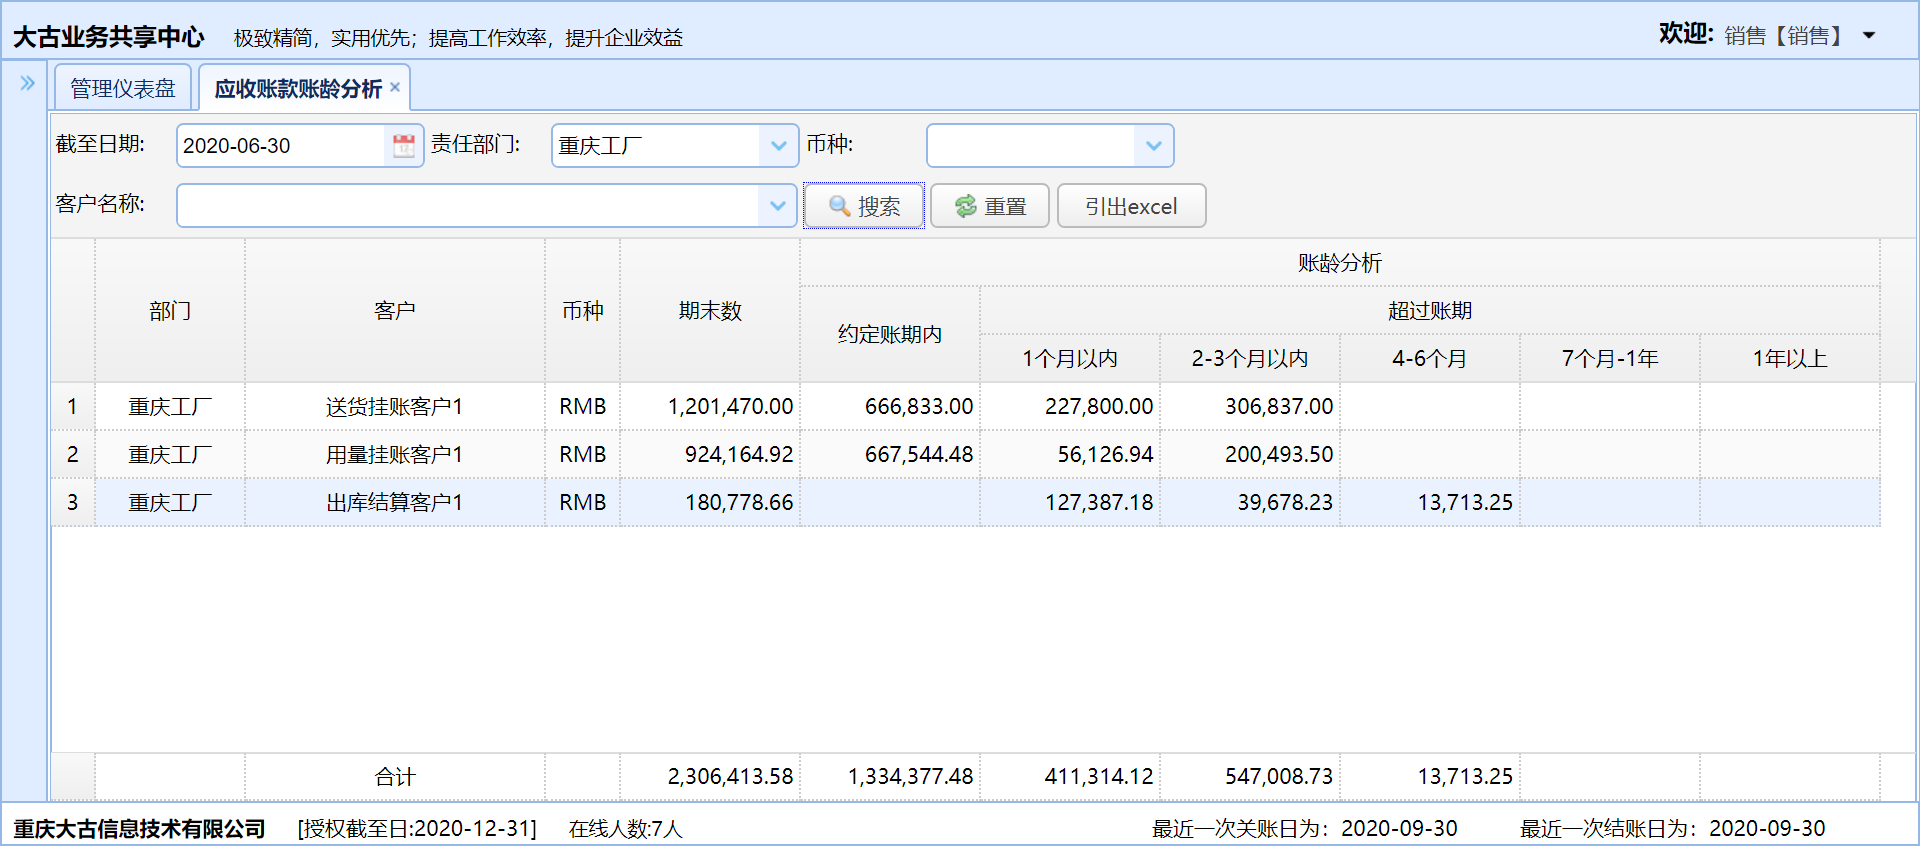Viewport: 1920px width, 846px height.
Task: Select the 出库结算客户1 table row
Action: click(394, 503)
